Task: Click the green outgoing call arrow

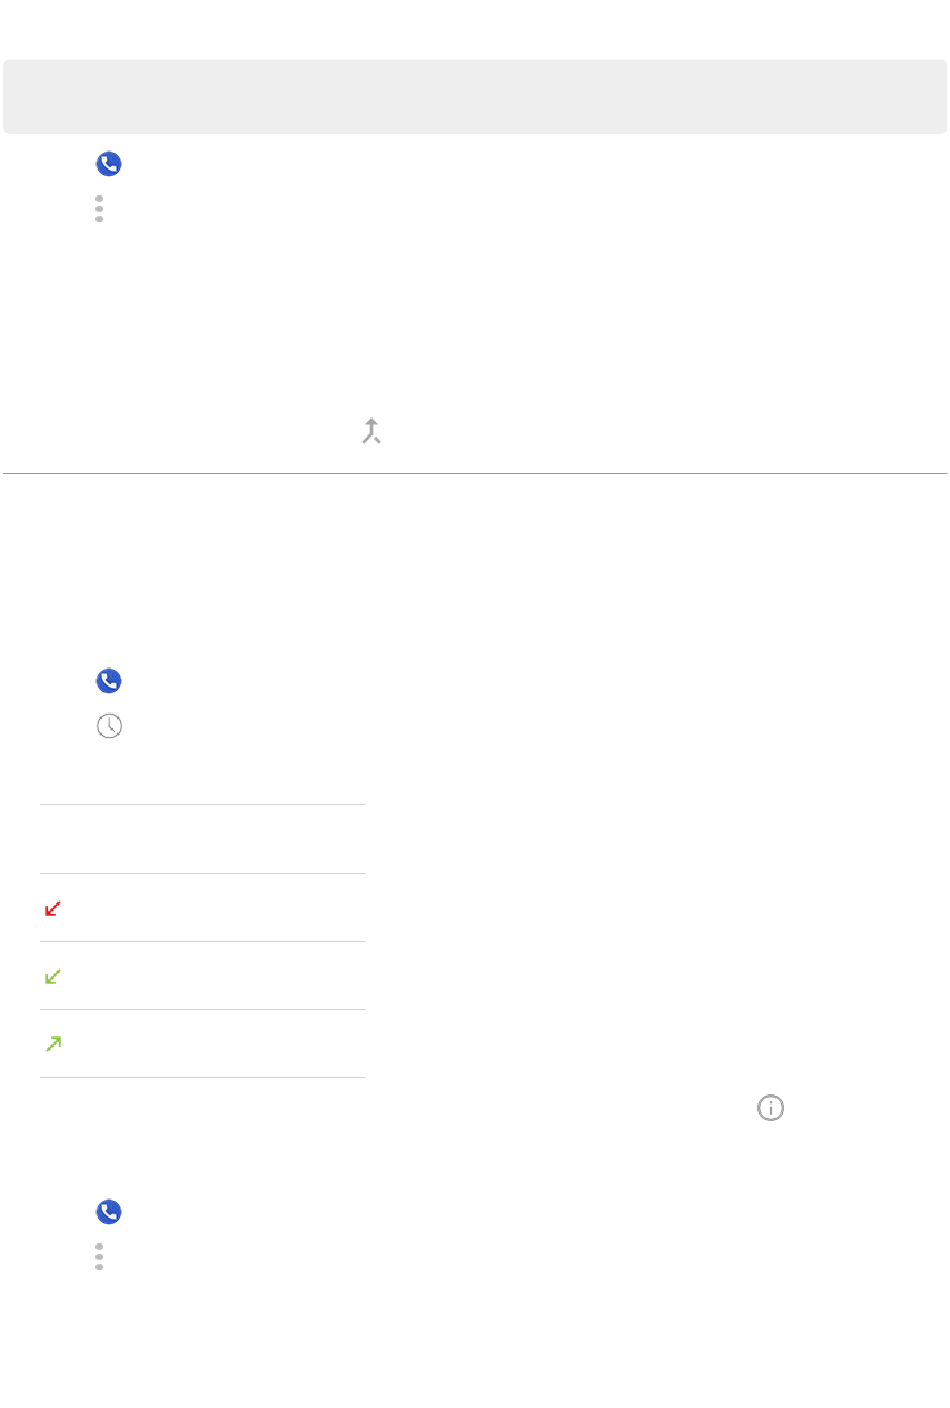Action: 53,1044
